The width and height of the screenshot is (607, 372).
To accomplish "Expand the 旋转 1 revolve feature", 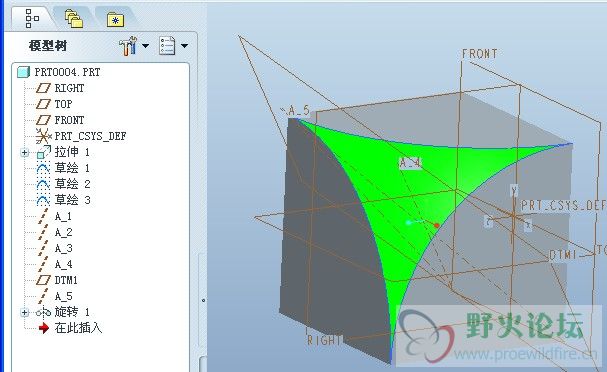I will 24,312.
